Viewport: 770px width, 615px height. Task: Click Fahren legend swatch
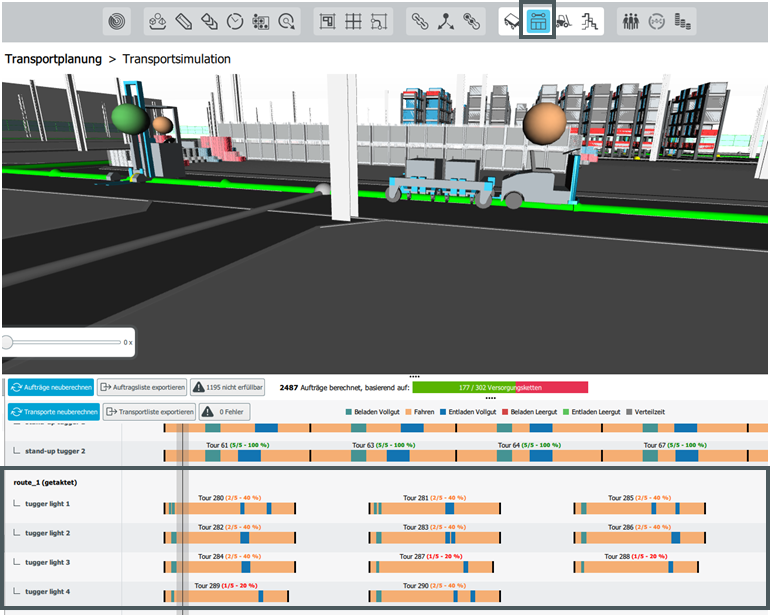408,412
